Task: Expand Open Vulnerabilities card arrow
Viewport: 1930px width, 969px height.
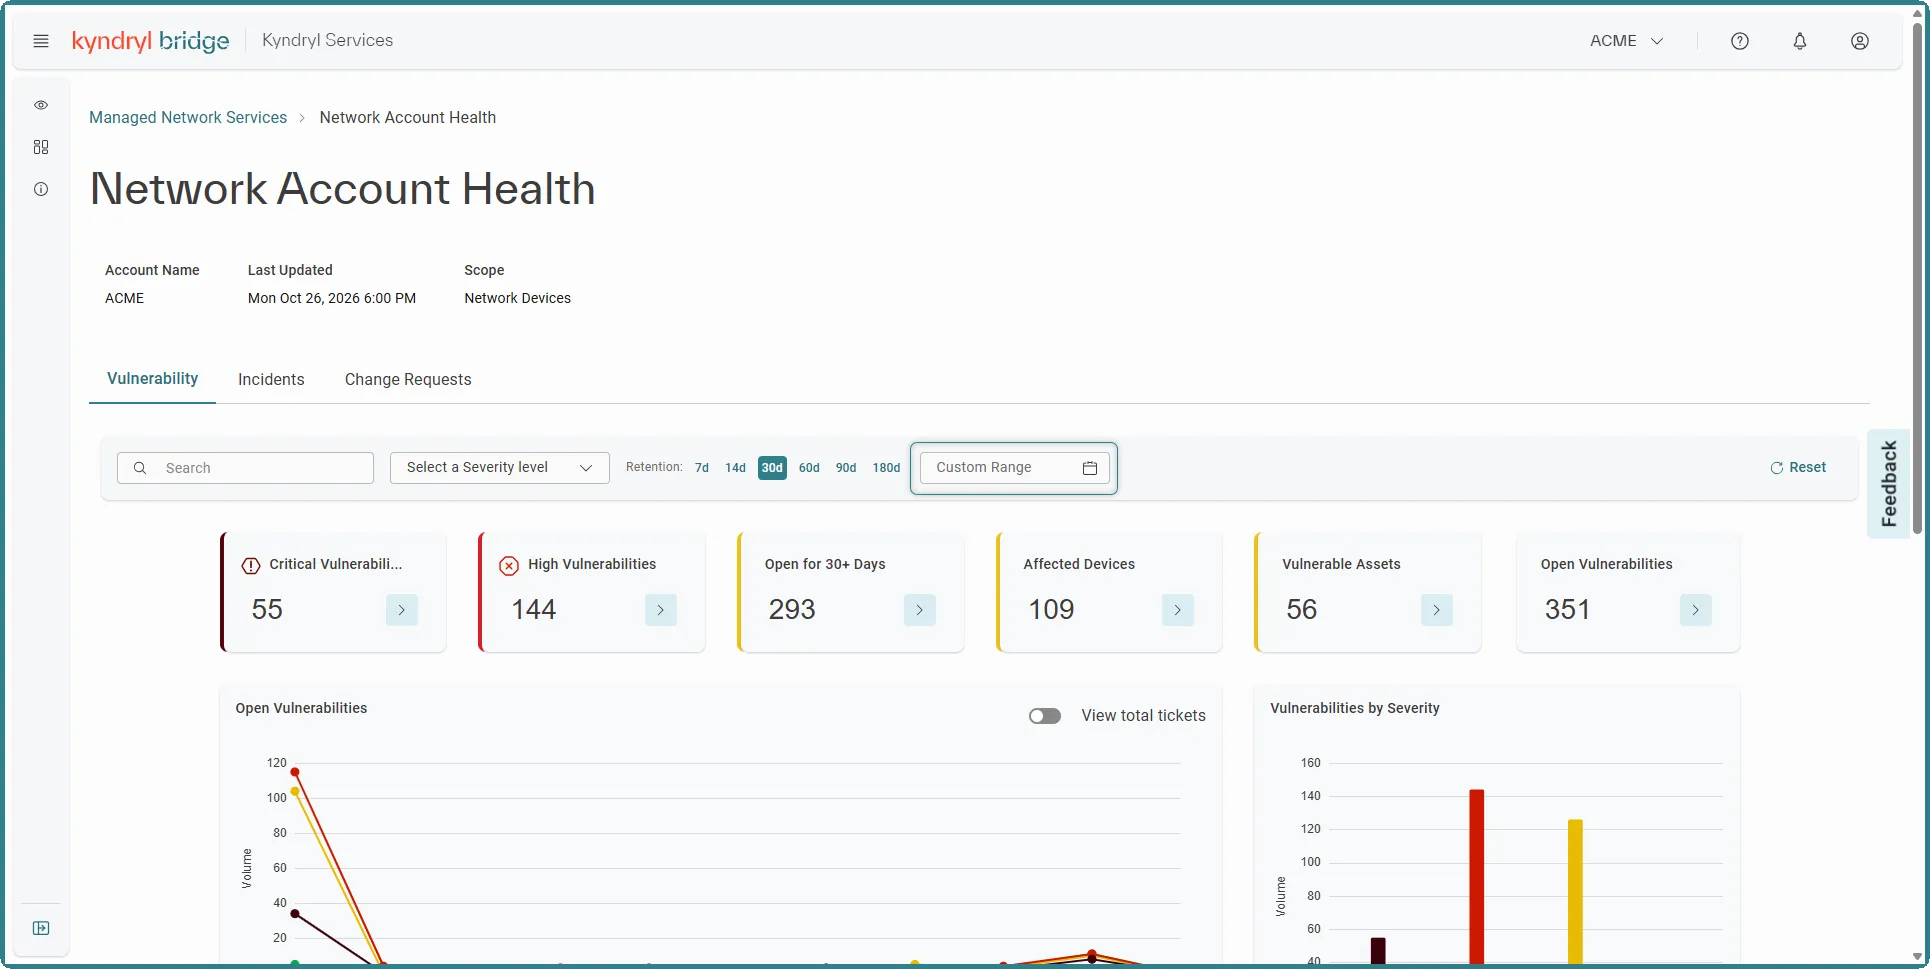Action: (x=1696, y=610)
